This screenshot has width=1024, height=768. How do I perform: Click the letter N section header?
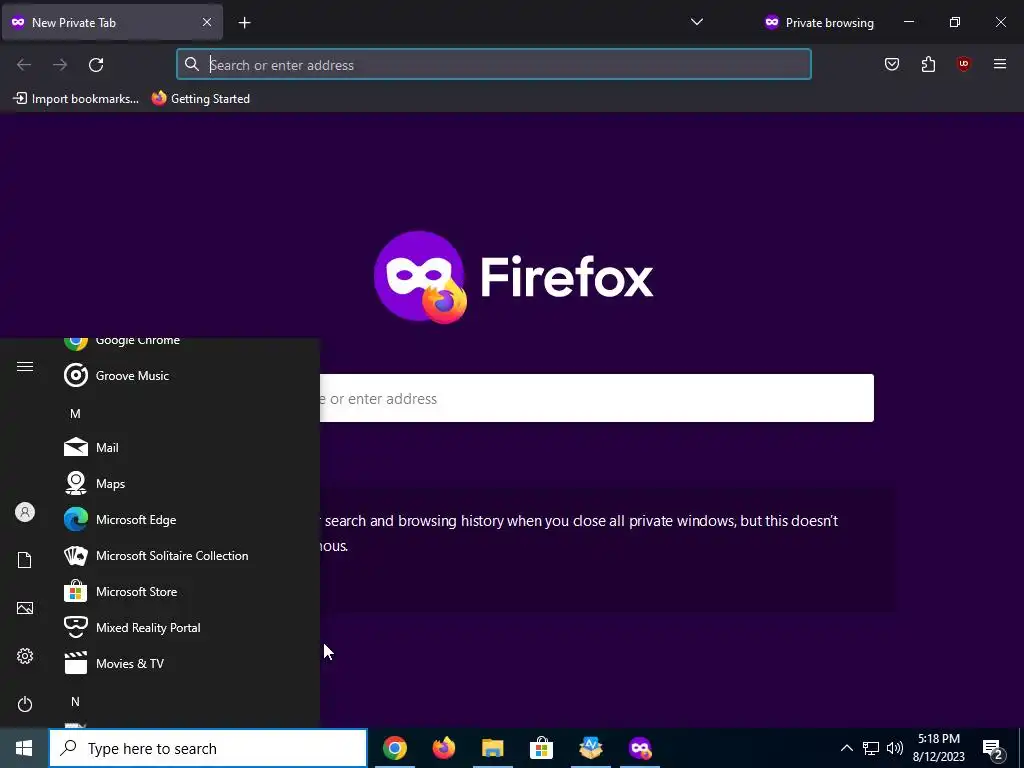click(75, 701)
